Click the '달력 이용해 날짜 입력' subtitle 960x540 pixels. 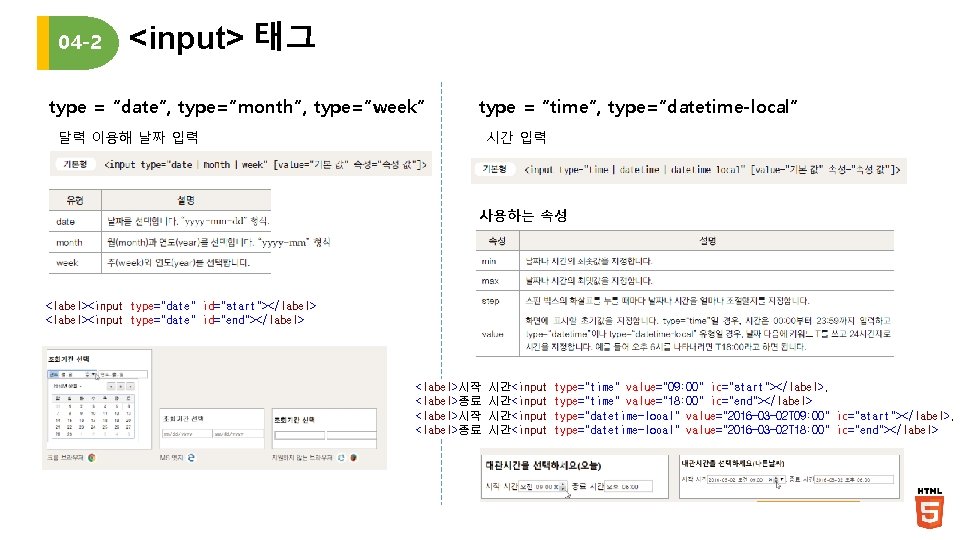click(128, 137)
